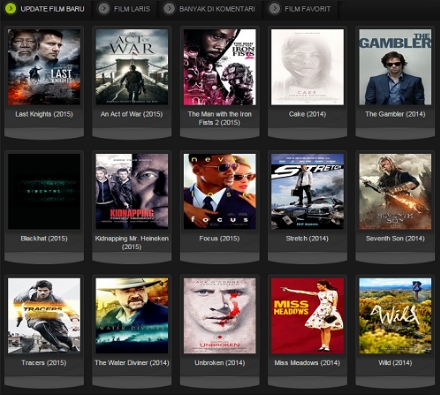Click The Gambler (2014) title link

395,114
